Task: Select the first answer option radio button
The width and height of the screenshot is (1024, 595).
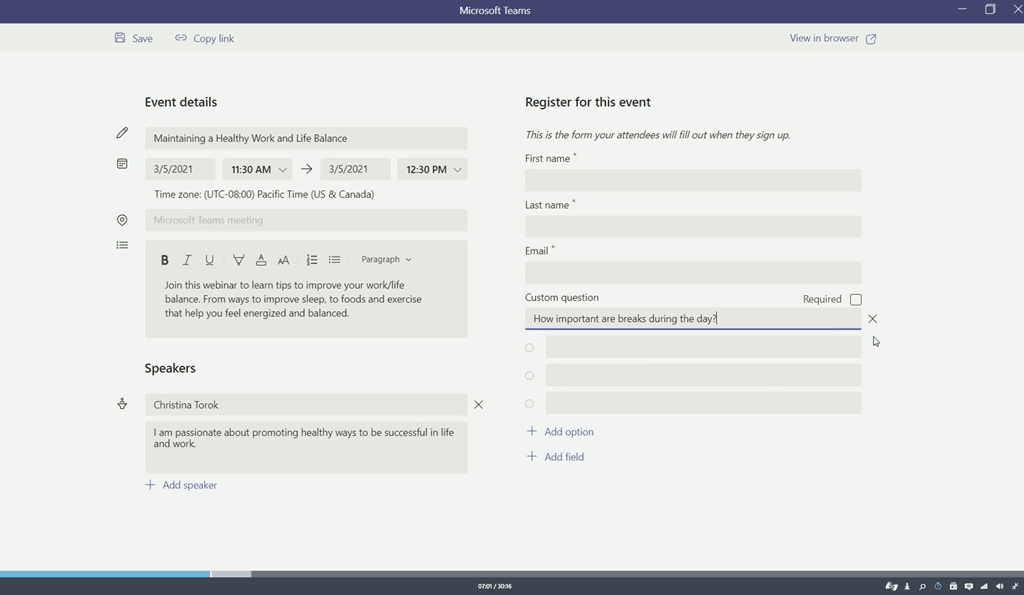Action: [530, 348]
